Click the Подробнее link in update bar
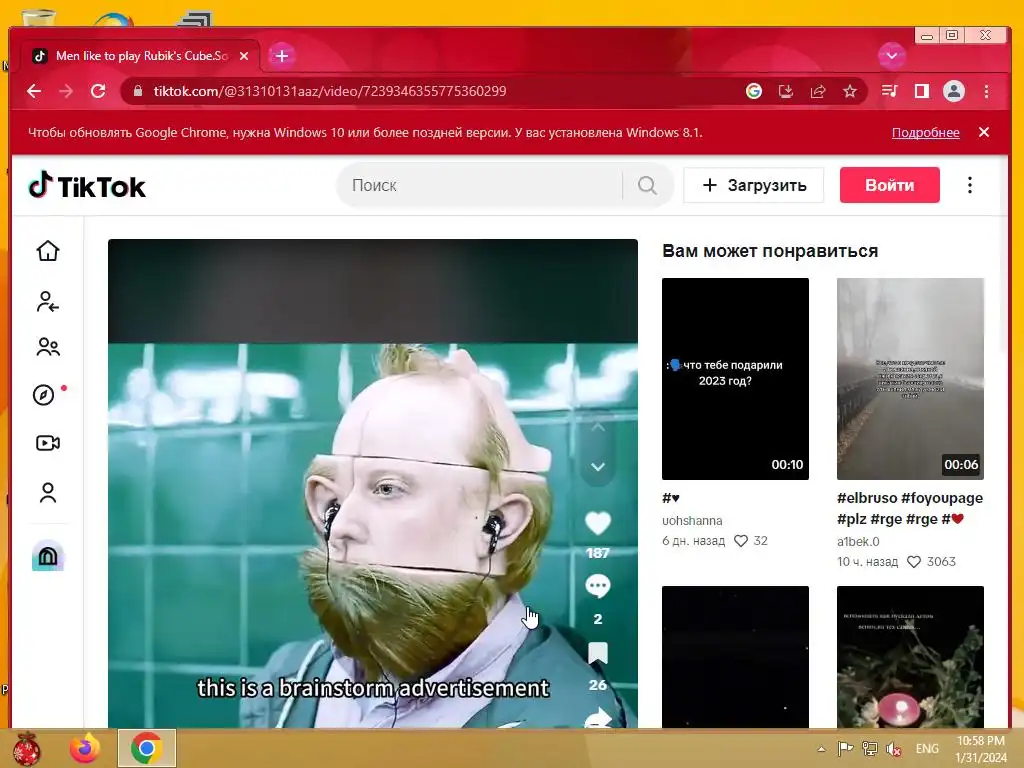This screenshot has width=1024, height=768. click(925, 133)
